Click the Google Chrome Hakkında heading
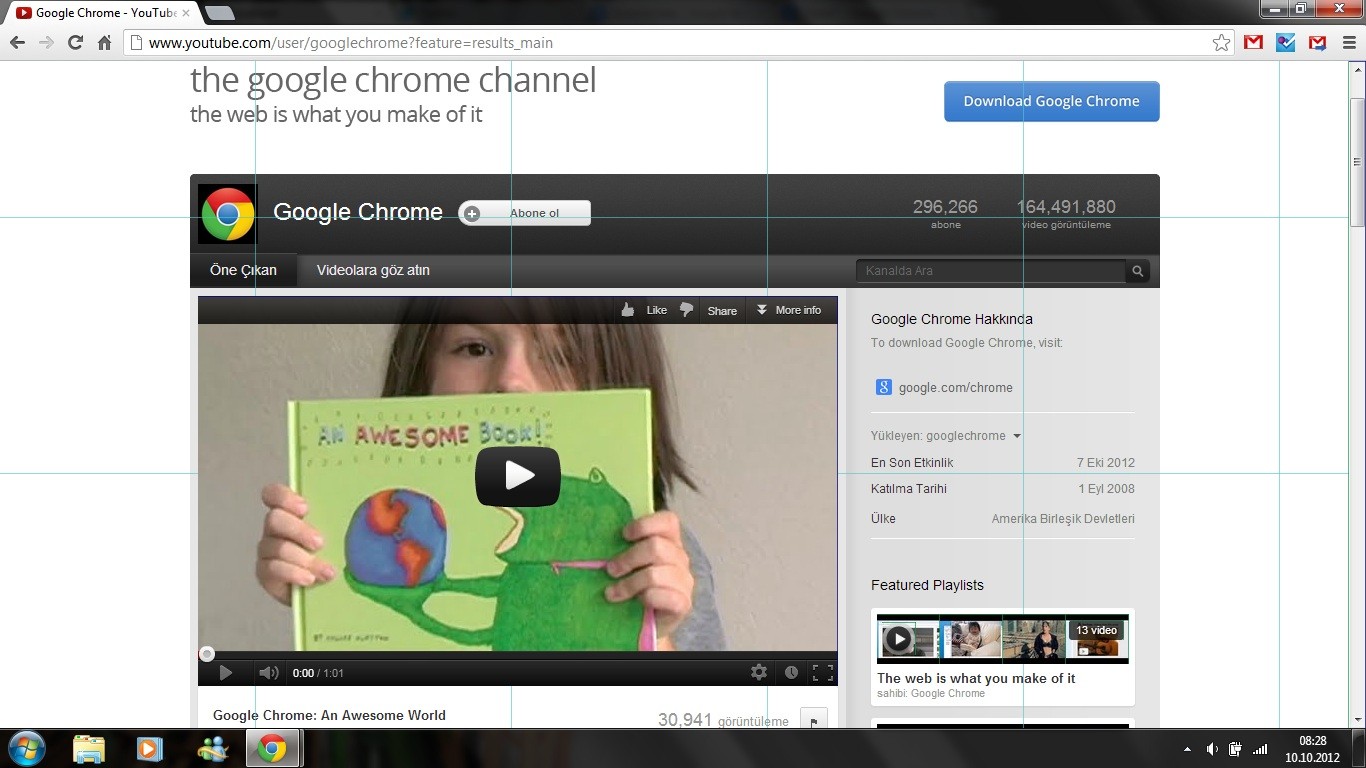 [x=952, y=319]
